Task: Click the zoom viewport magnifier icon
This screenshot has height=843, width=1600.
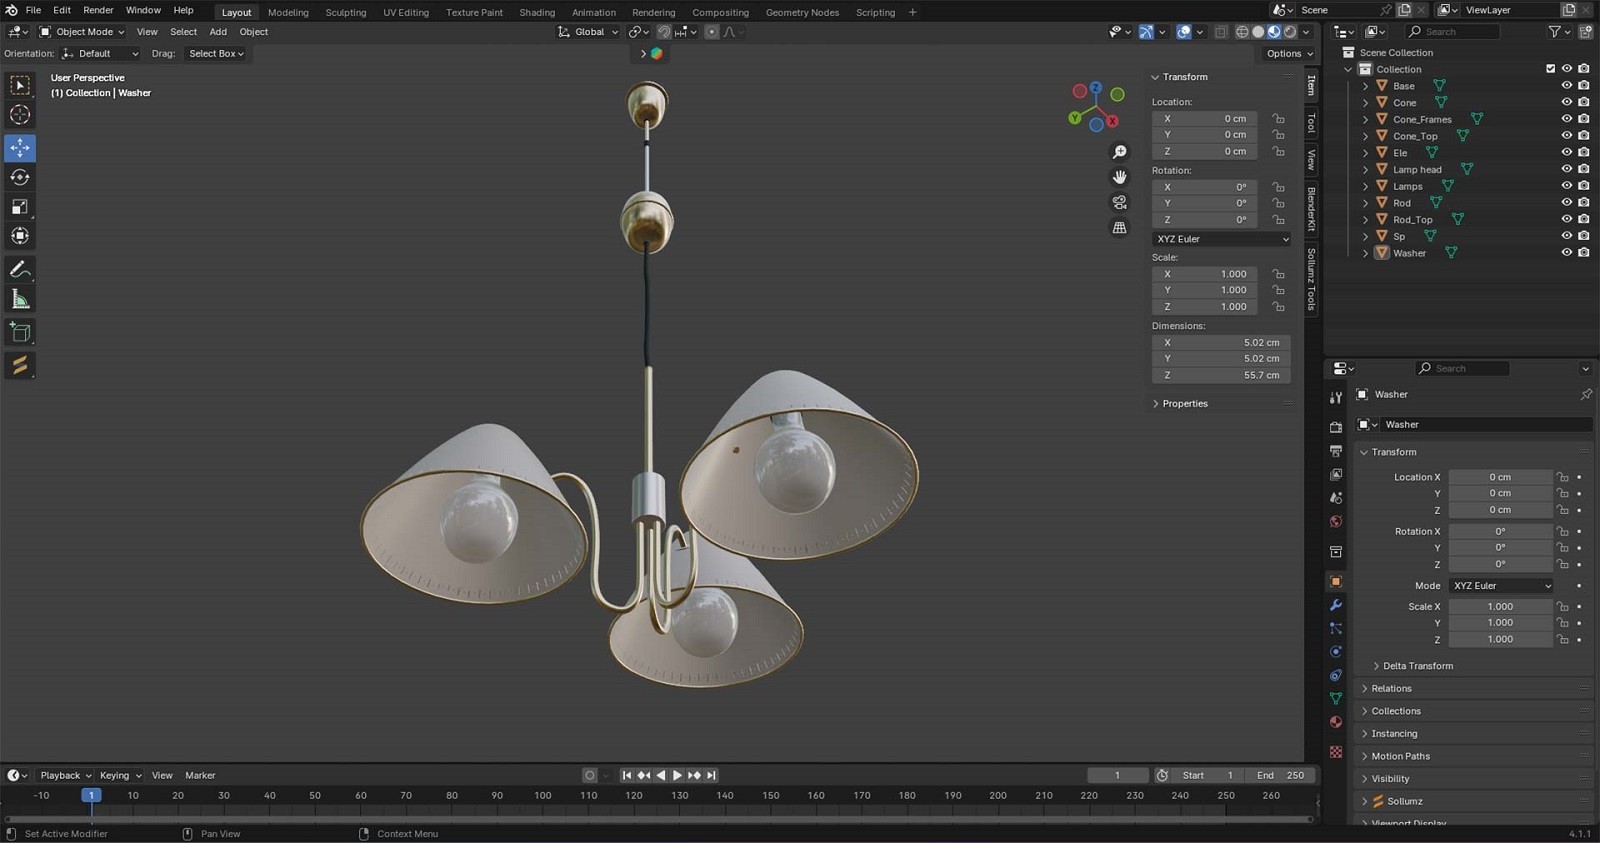Action: pos(1120,152)
